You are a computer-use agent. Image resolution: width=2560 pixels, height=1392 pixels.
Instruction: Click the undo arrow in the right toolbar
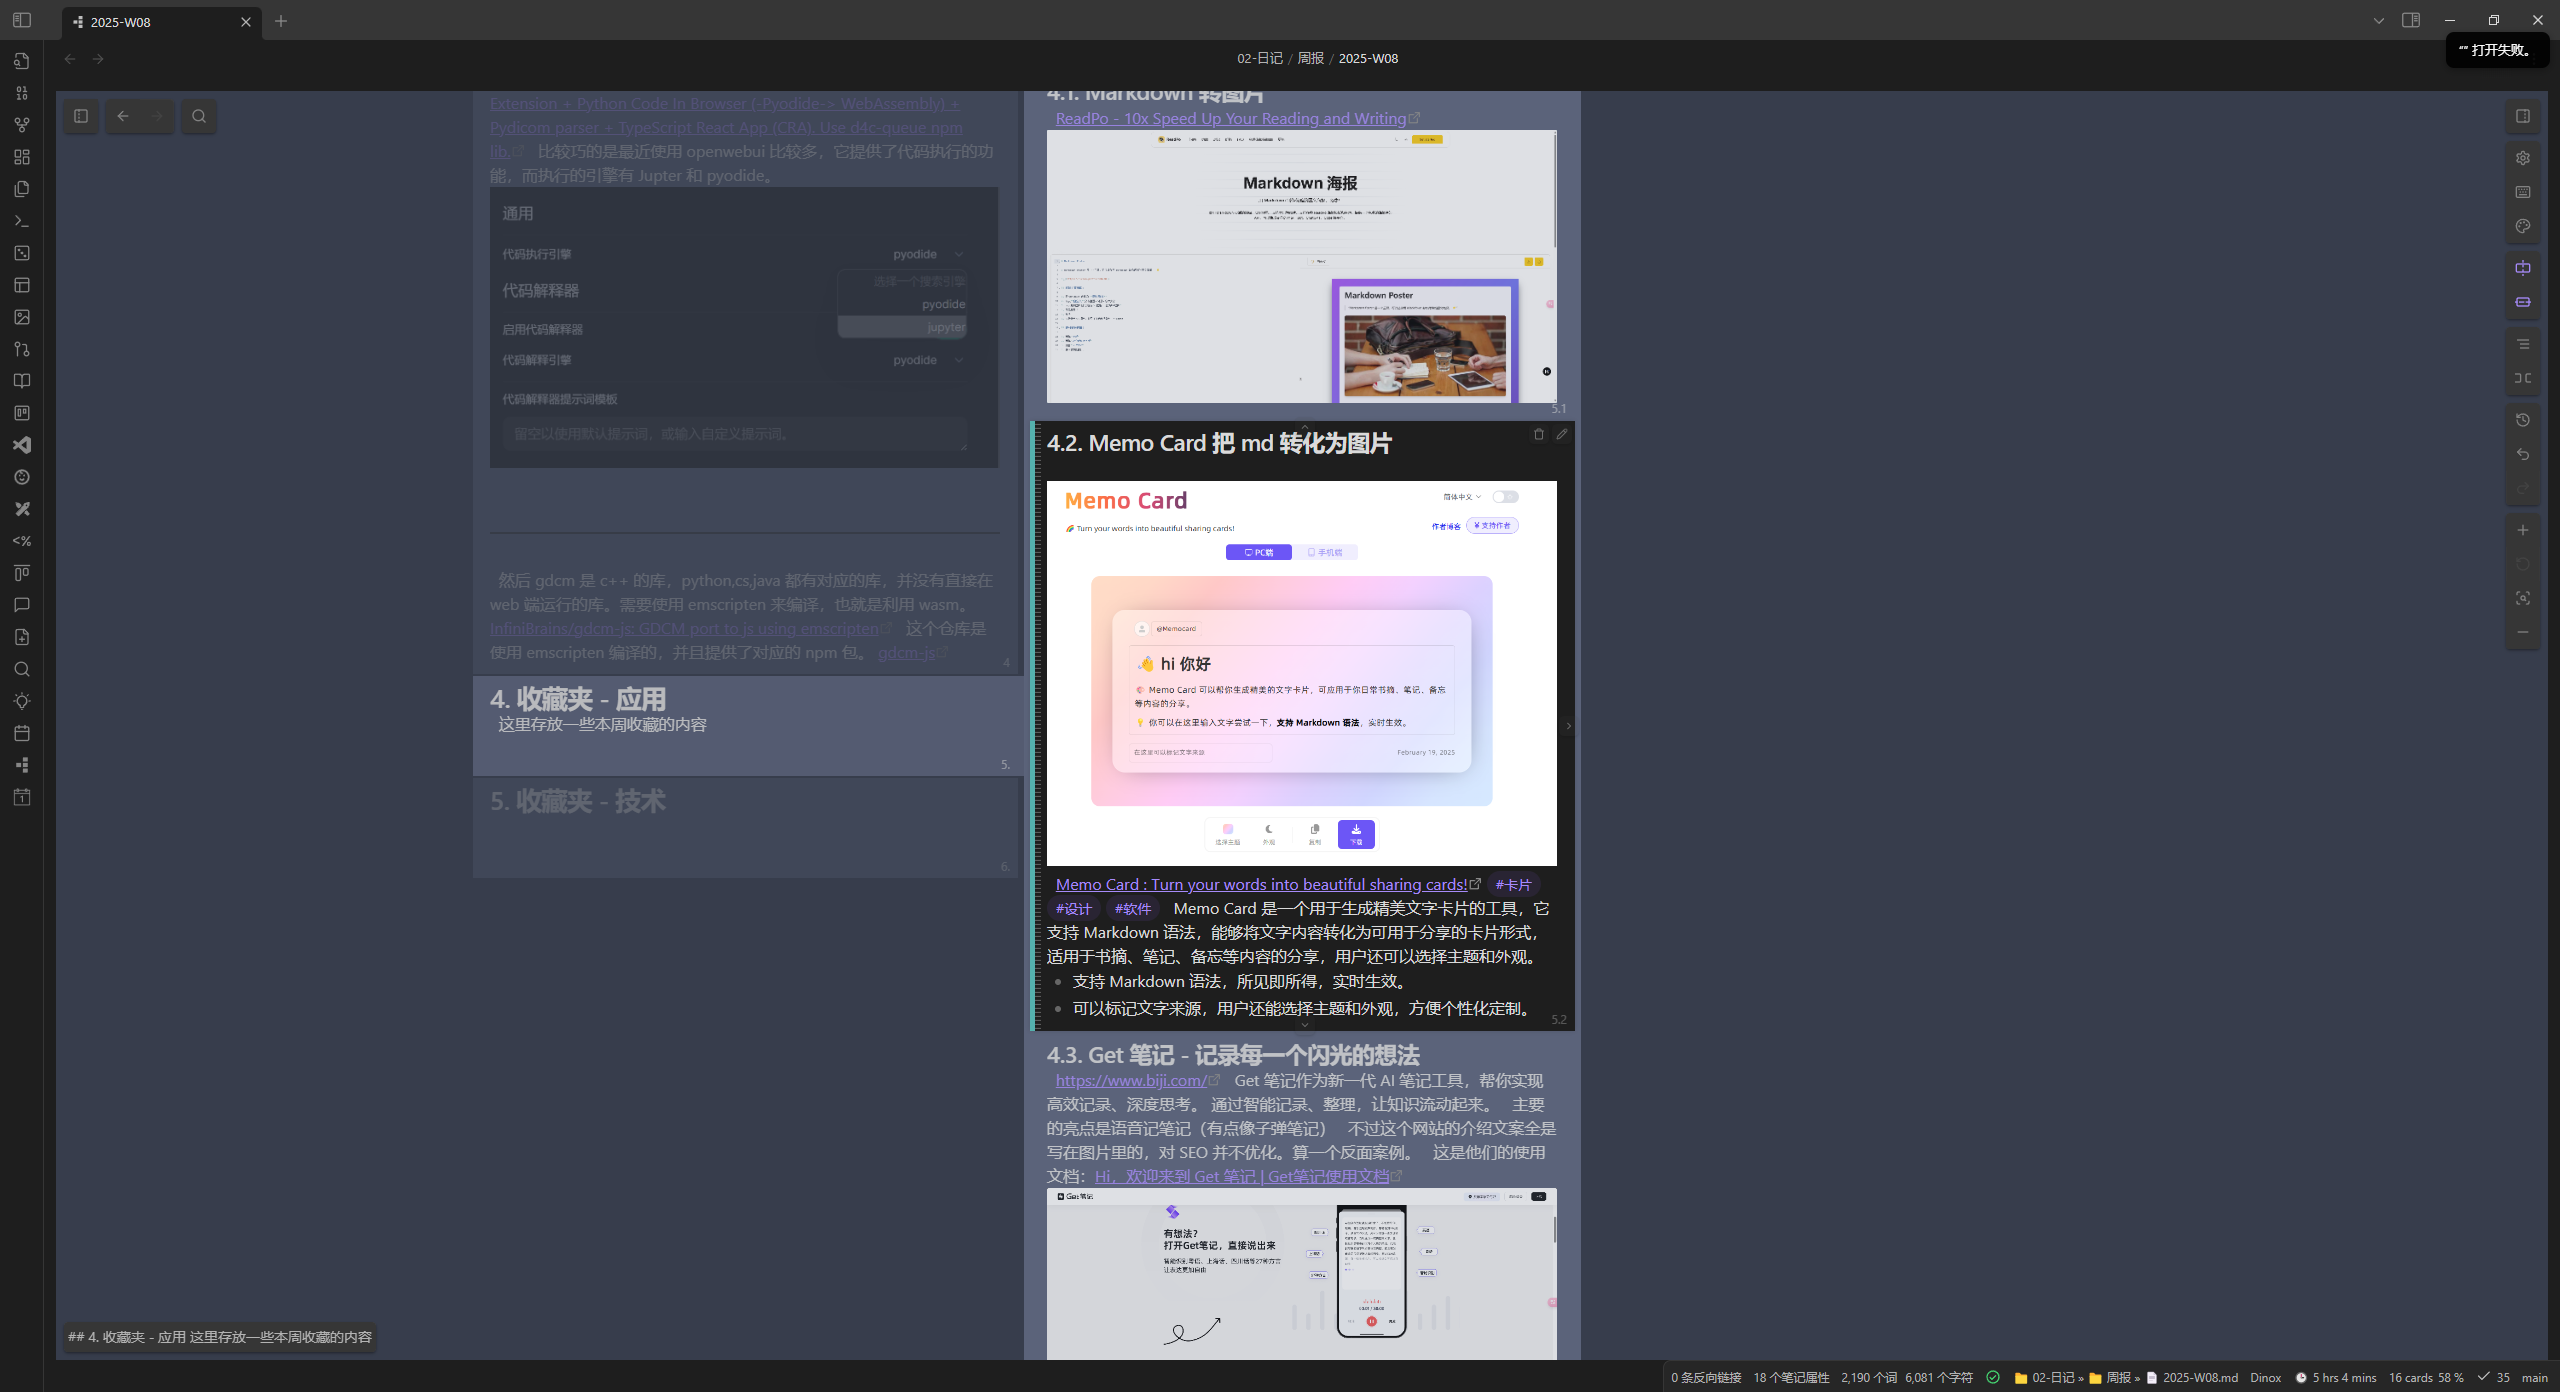click(x=2523, y=454)
